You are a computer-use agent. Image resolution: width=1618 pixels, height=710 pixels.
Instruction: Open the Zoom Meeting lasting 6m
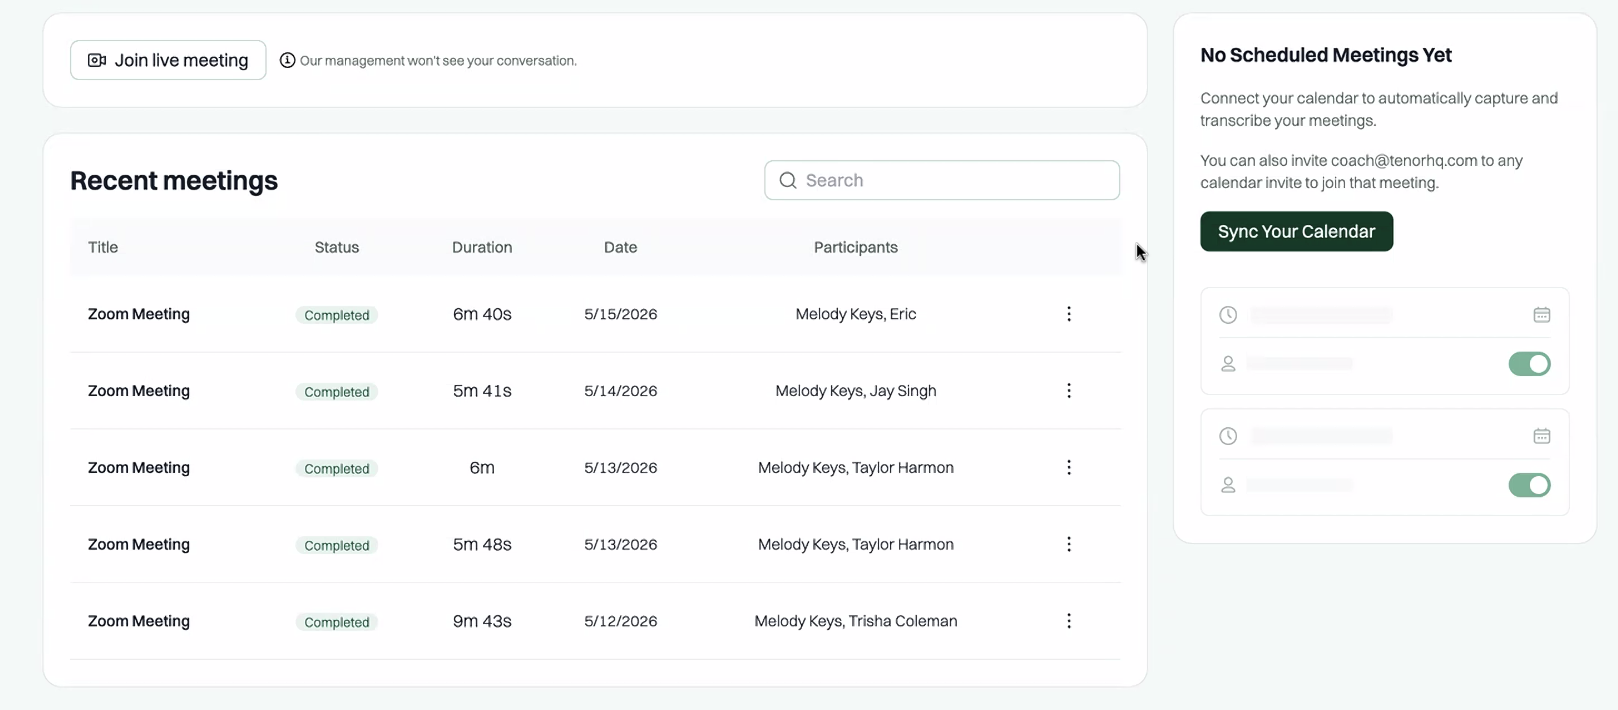(139, 467)
